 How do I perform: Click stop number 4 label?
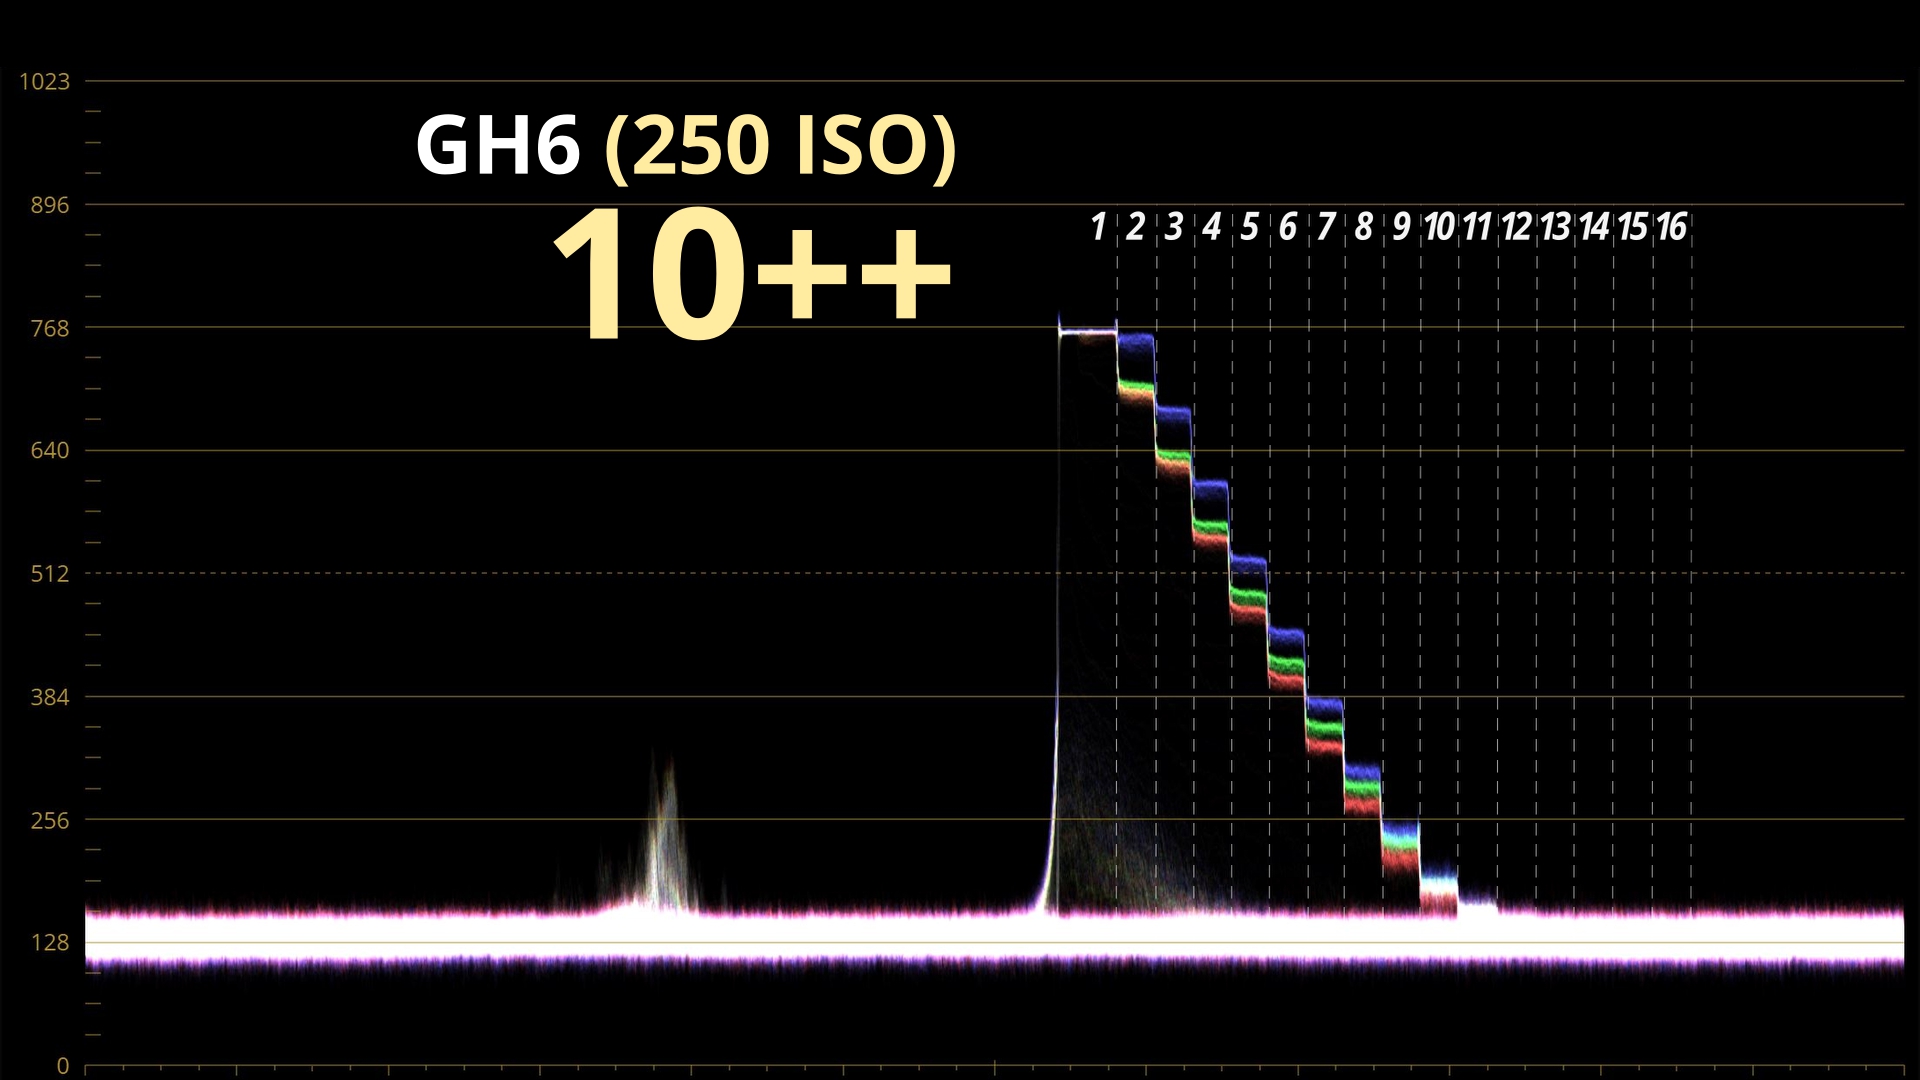1212,227
